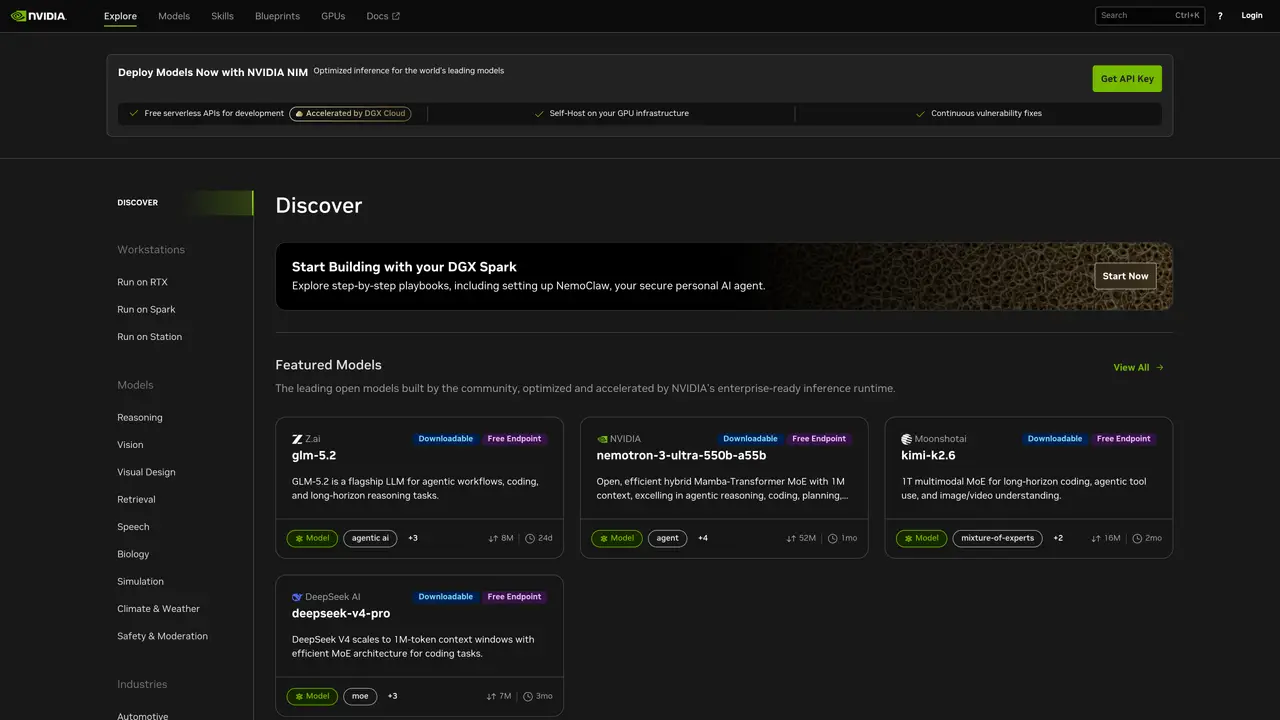The width and height of the screenshot is (1280, 720).
Task: Click the agentic ai tag
Action: tap(370, 538)
